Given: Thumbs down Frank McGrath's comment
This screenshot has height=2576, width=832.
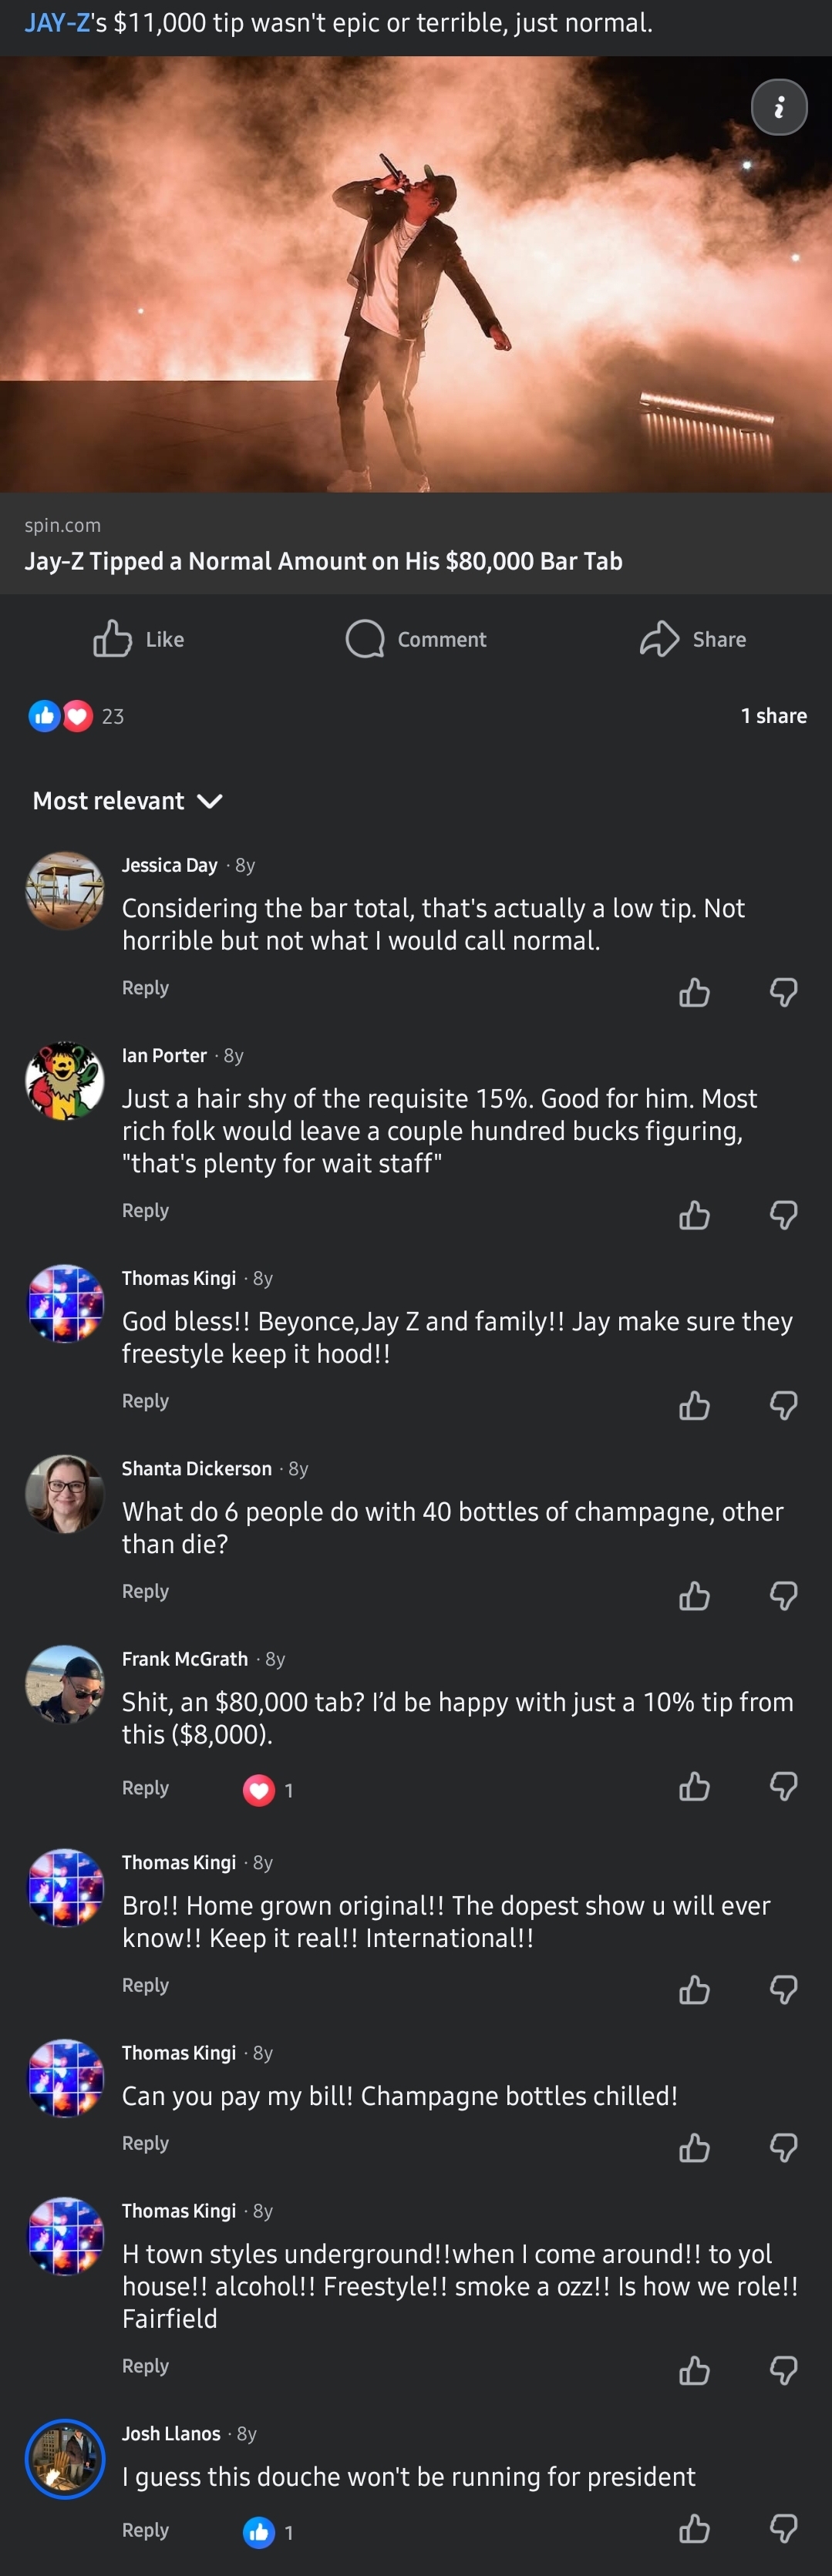Looking at the screenshot, I should click(x=784, y=1786).
